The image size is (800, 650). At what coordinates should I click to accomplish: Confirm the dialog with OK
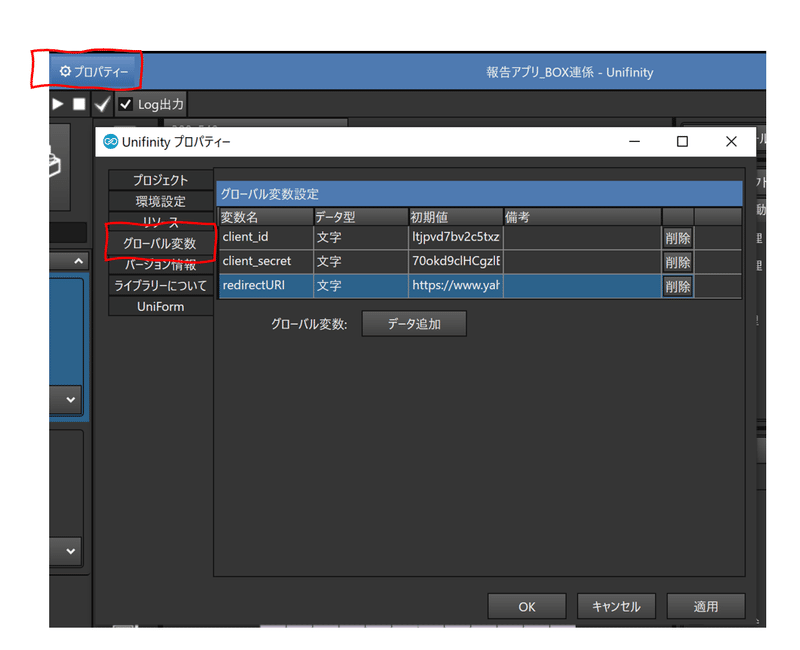pyautogui.click(x=527, y=606)
